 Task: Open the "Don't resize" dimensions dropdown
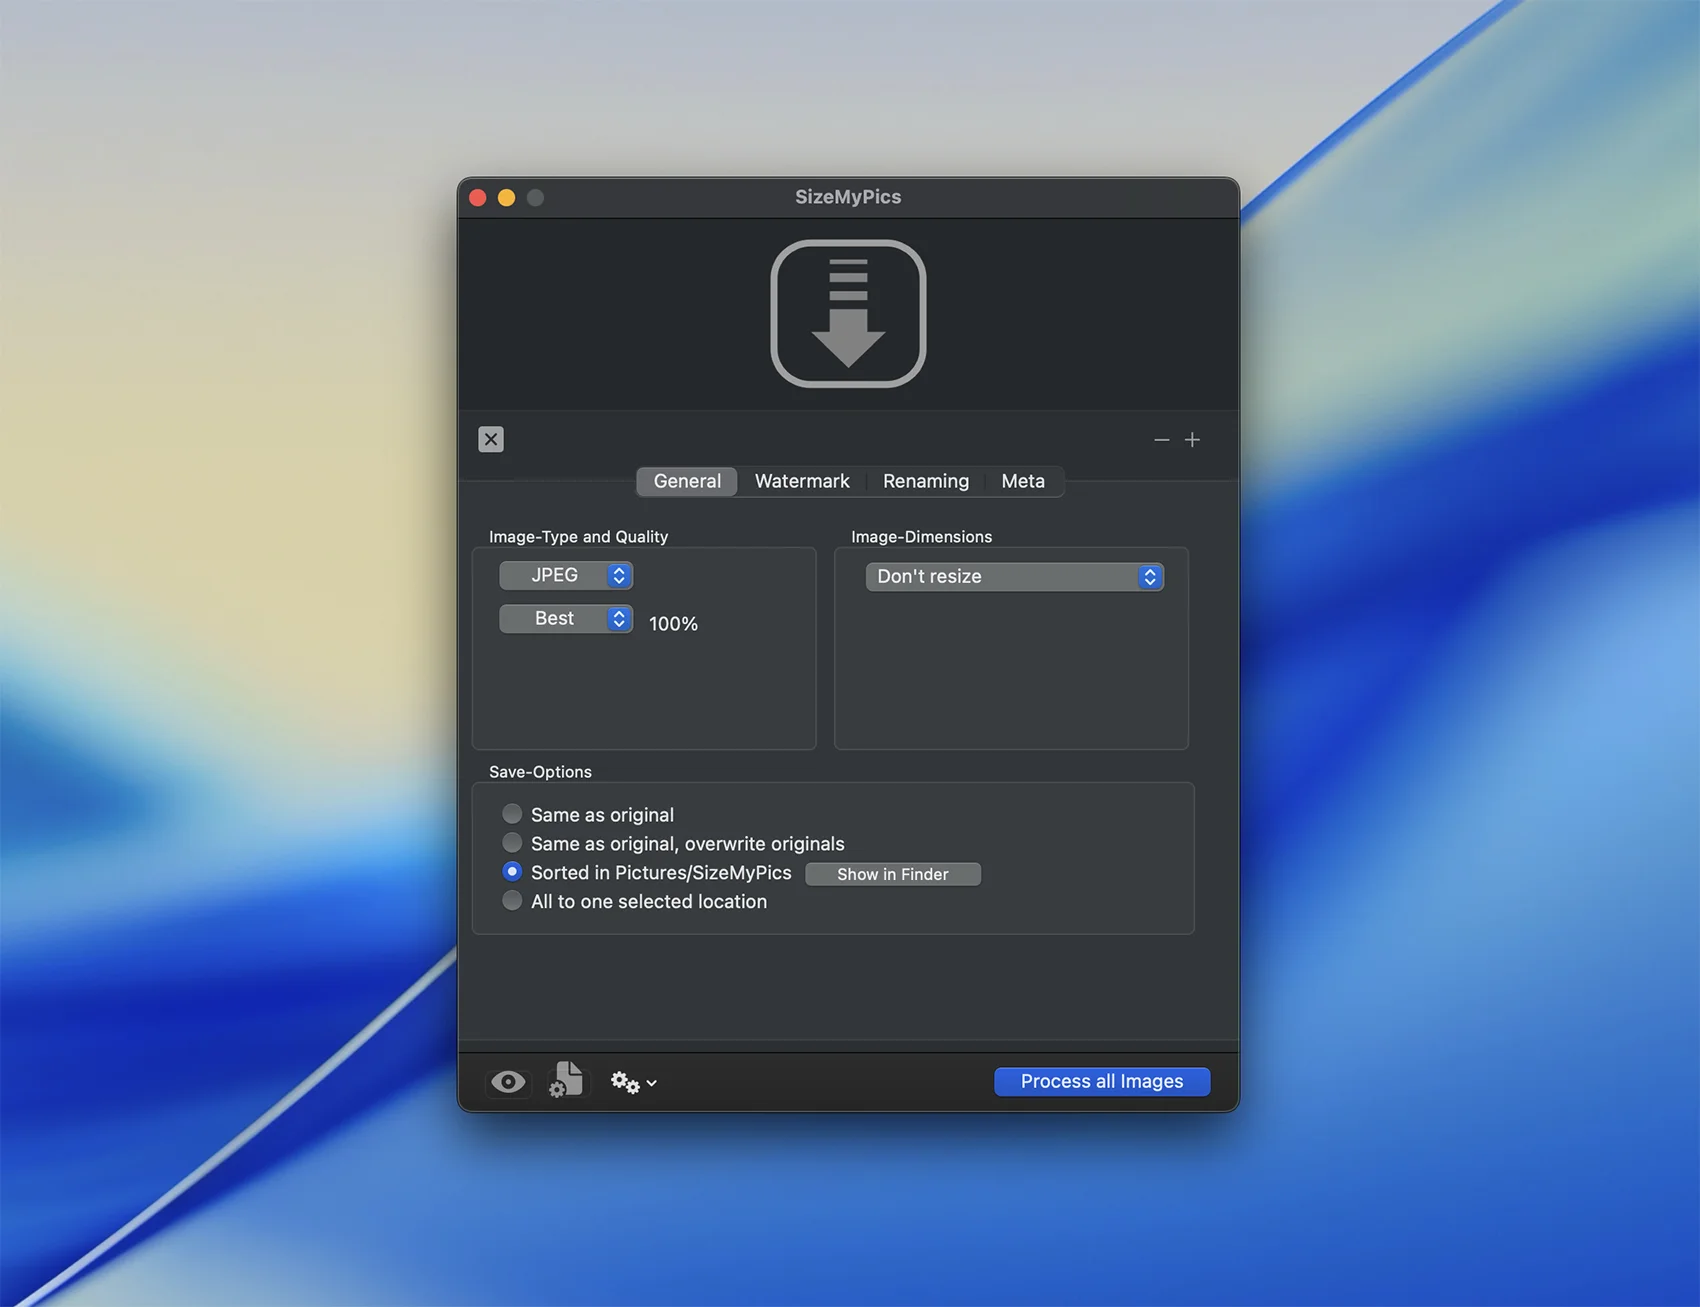pyautogui.click(x=1014, y=577)
